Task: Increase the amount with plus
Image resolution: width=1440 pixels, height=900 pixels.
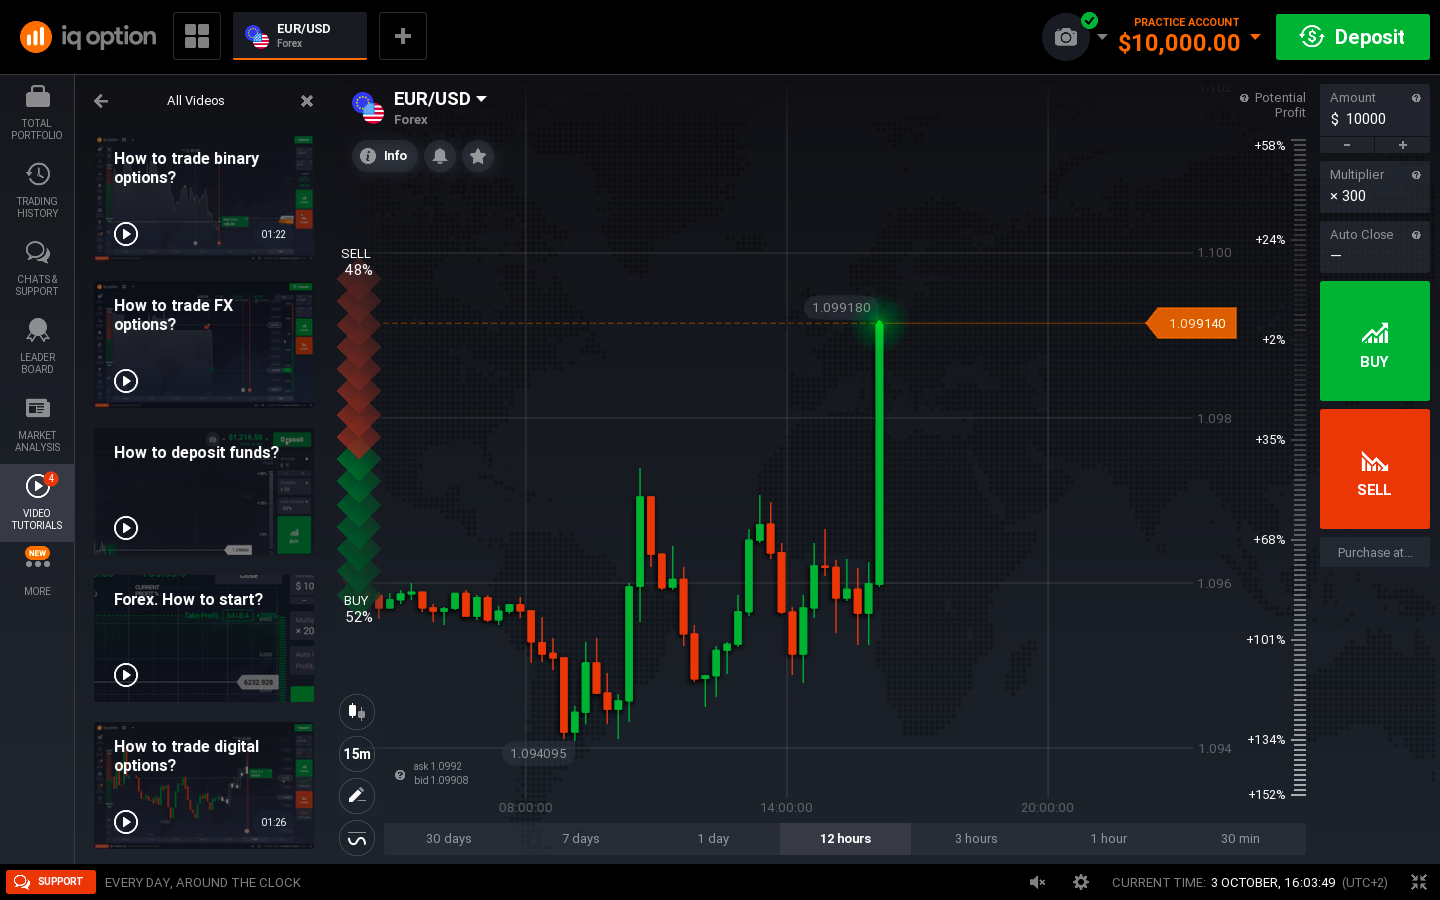Action: point(1402,145)
